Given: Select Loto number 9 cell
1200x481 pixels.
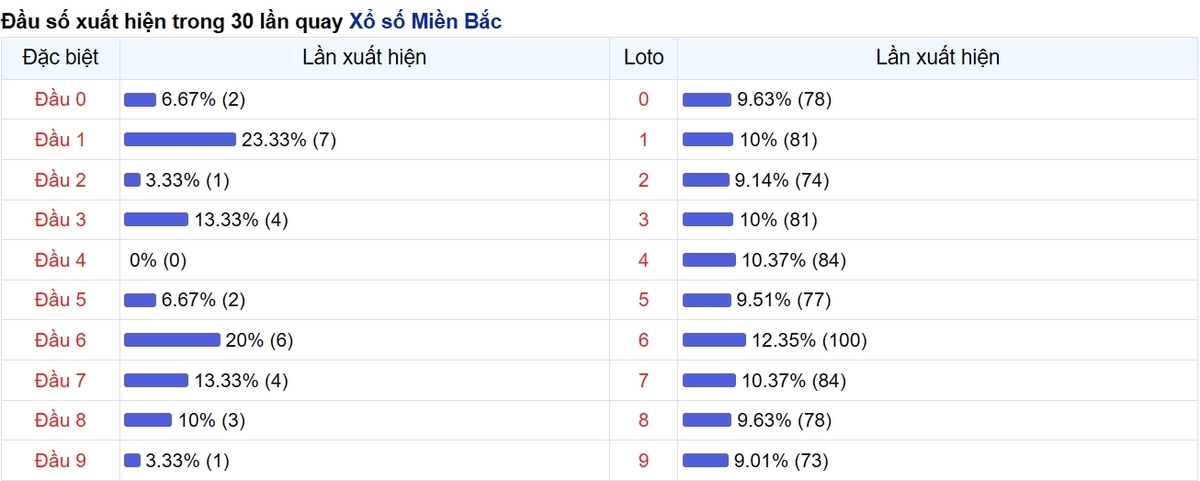Looking at the screenshot, I should [x=643, y=460].
